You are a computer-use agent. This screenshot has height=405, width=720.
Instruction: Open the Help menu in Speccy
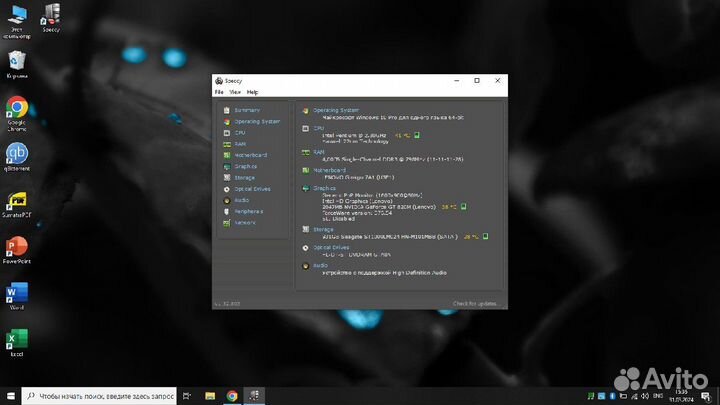point(252,92)
